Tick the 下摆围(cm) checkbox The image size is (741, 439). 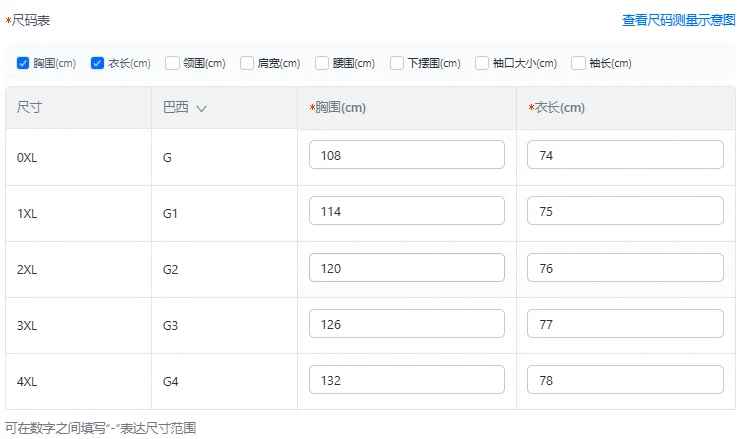[x=397, y=63]
